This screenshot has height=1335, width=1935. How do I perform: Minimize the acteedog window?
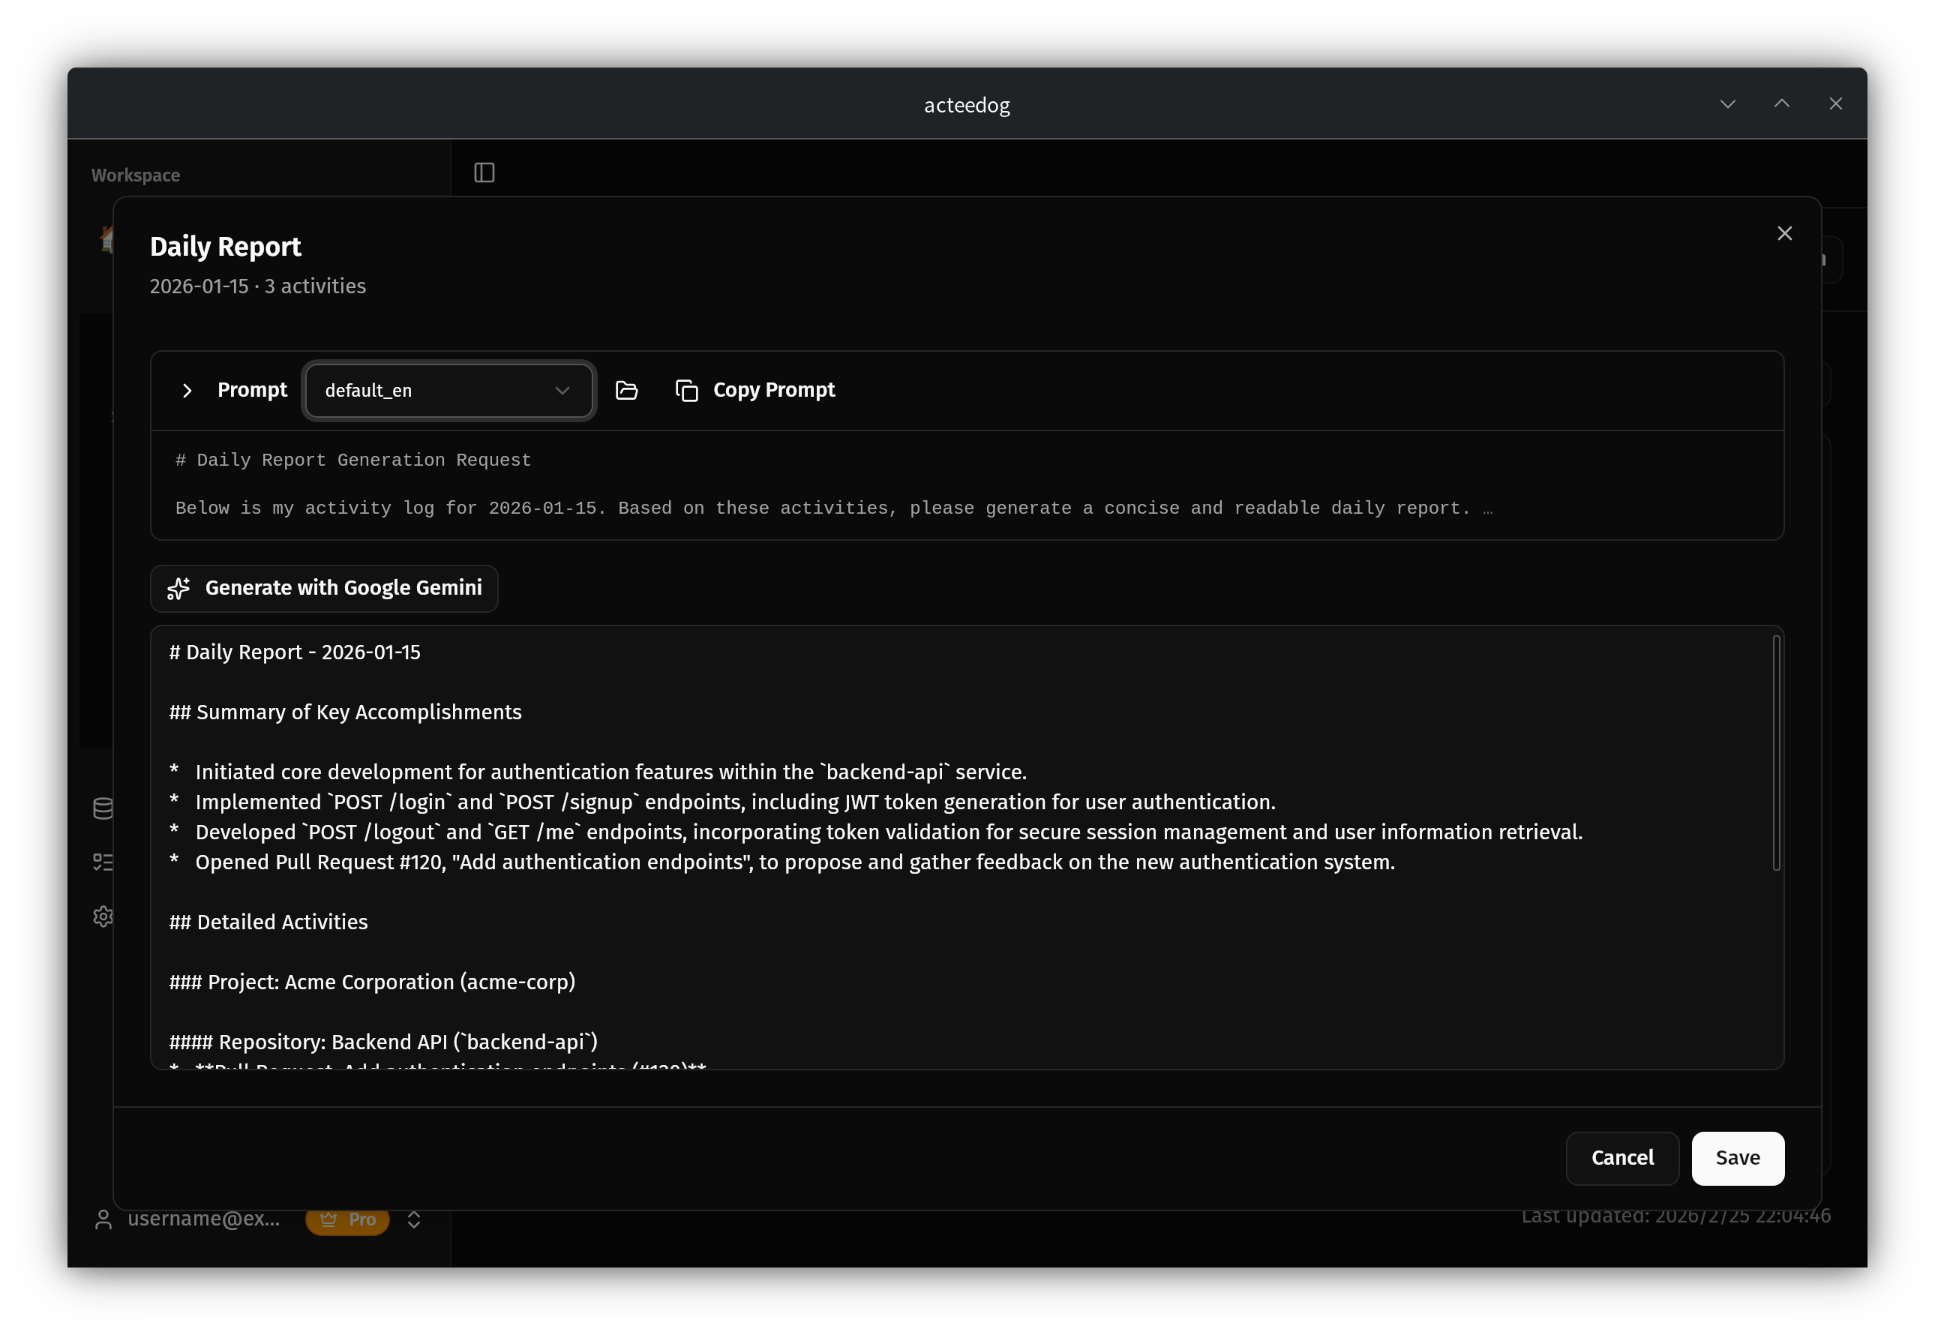coord(1727,104)
